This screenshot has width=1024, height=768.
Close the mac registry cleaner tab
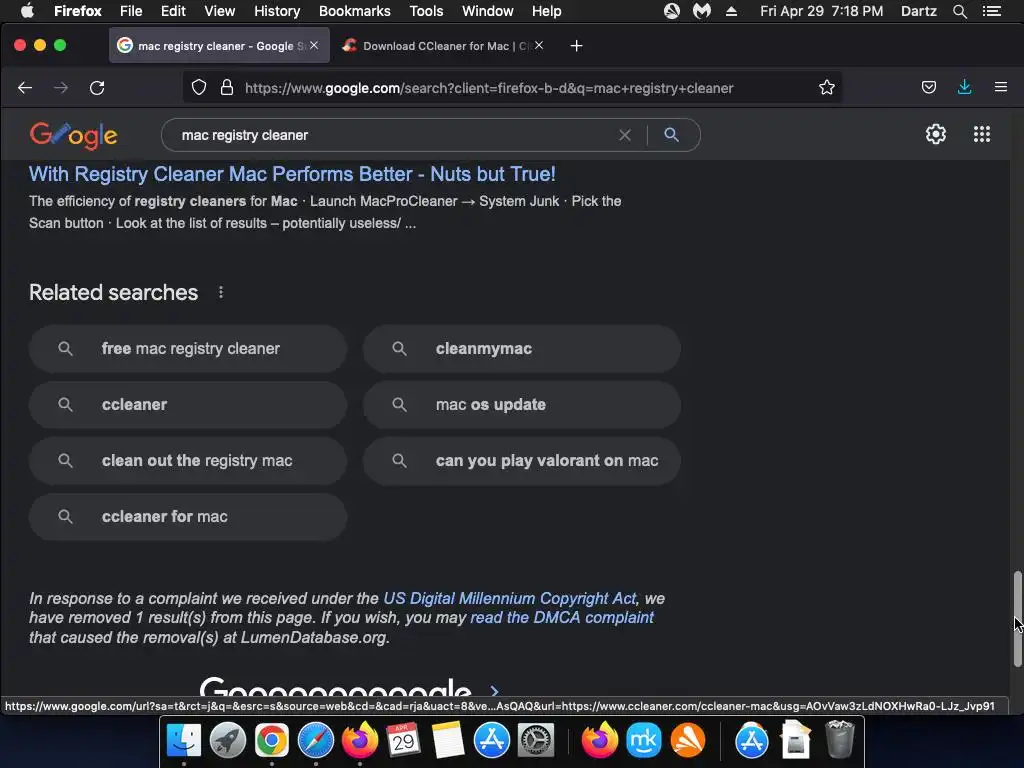[x=314, y=45]
